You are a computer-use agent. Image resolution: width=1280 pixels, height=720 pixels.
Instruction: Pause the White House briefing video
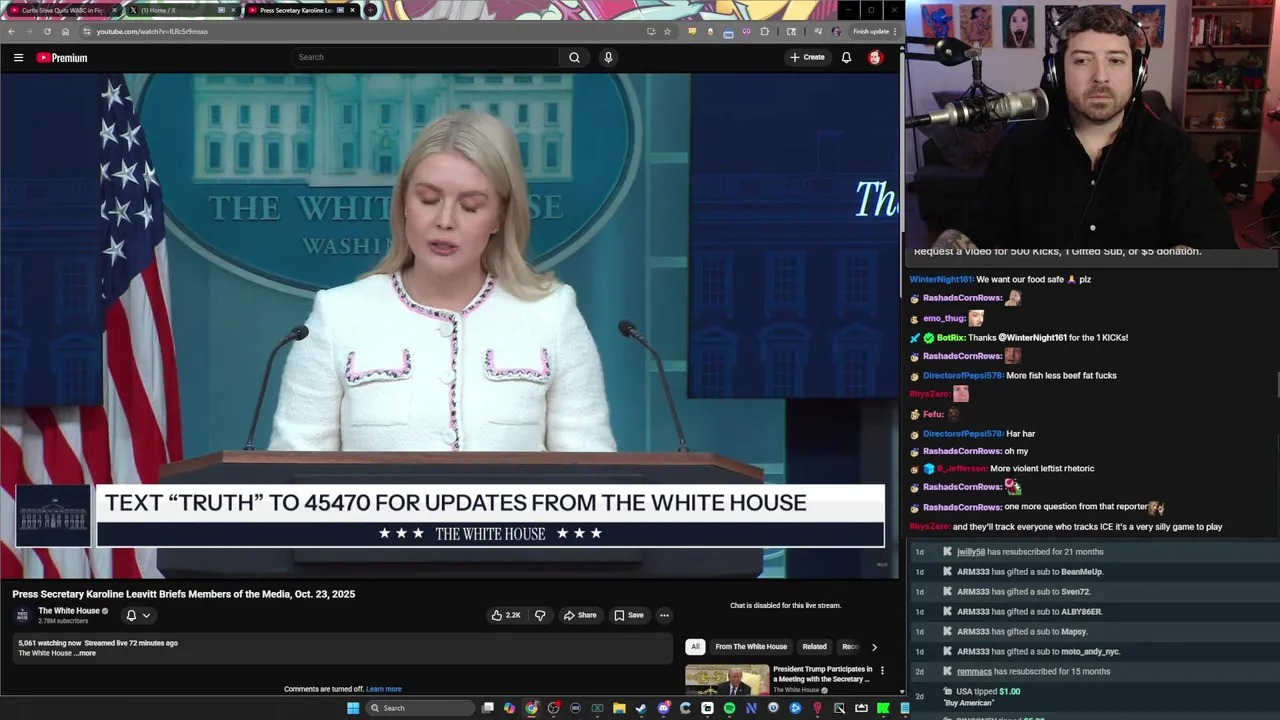(x=450, y=325)
